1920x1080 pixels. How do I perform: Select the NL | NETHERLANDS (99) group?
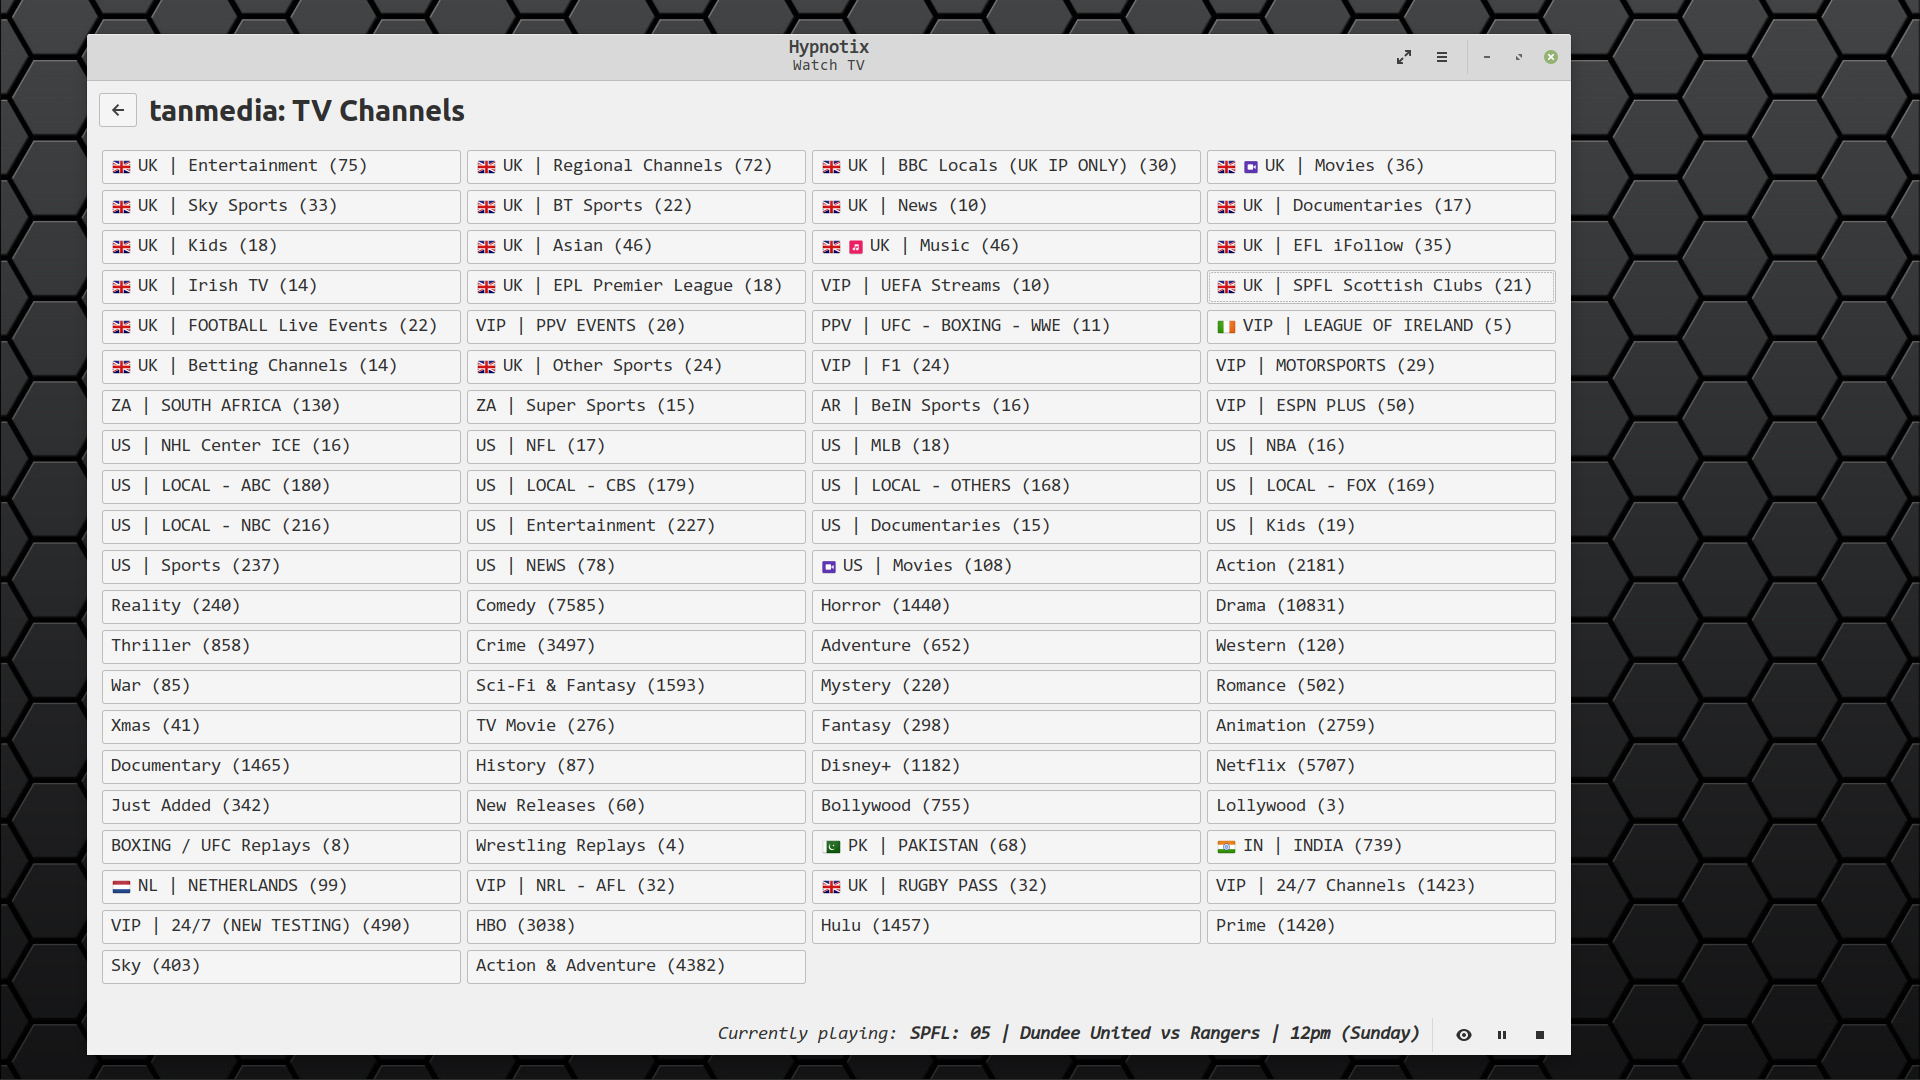pos(280,886)
